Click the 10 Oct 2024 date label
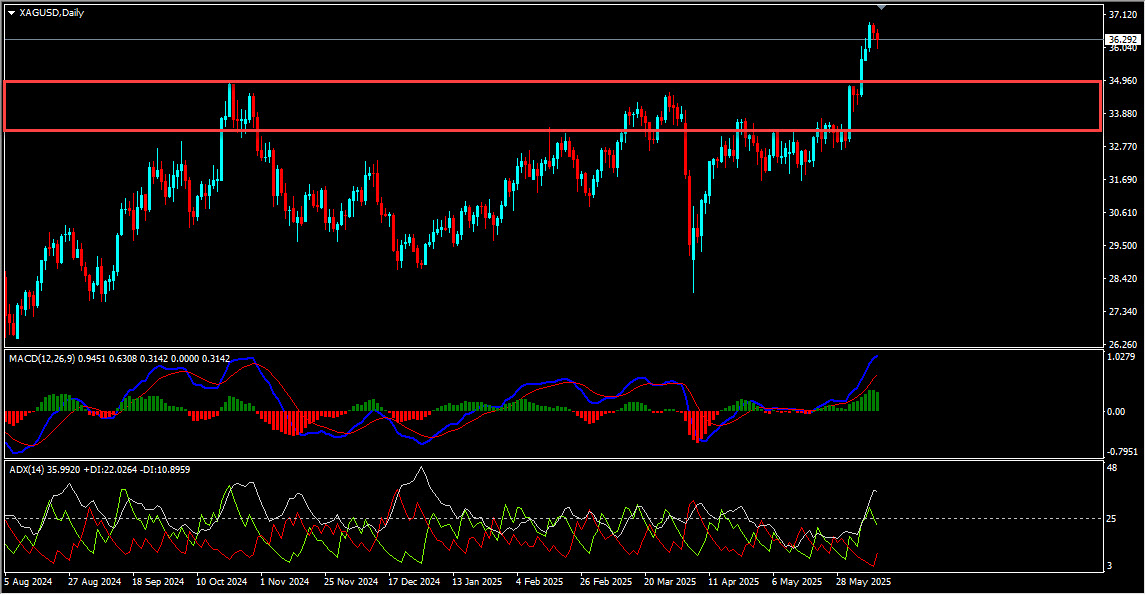 (221, 581)
